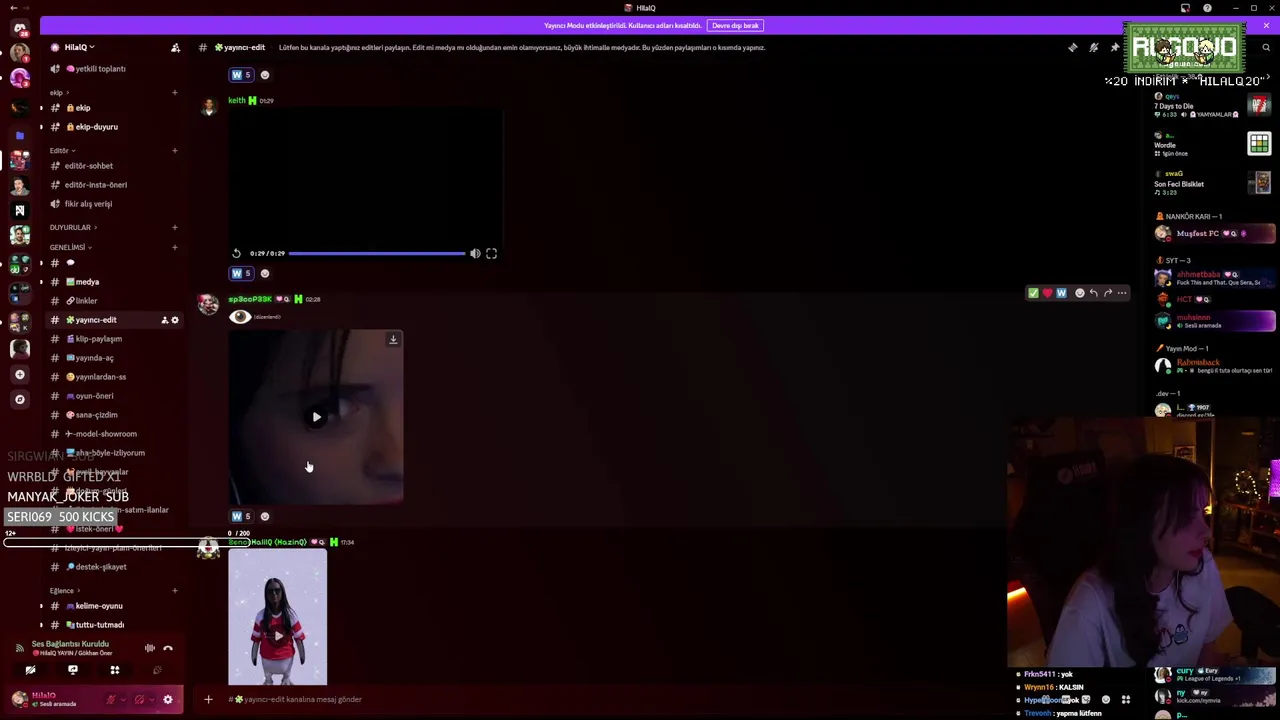The height and width of the screenshot is (720, 1280).
Task: Open the HilalQ server dropdown menu
Action: (80, 47)
